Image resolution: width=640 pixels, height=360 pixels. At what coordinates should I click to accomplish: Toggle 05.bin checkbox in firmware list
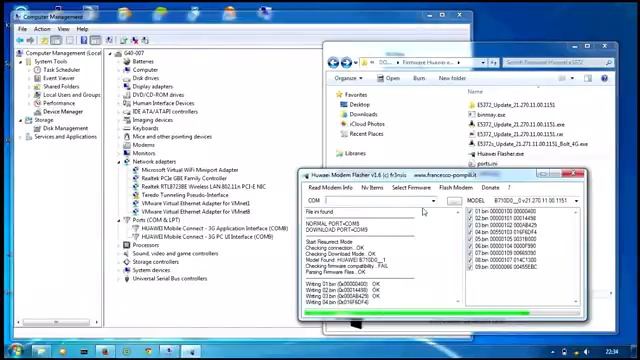tap(470, 239)
